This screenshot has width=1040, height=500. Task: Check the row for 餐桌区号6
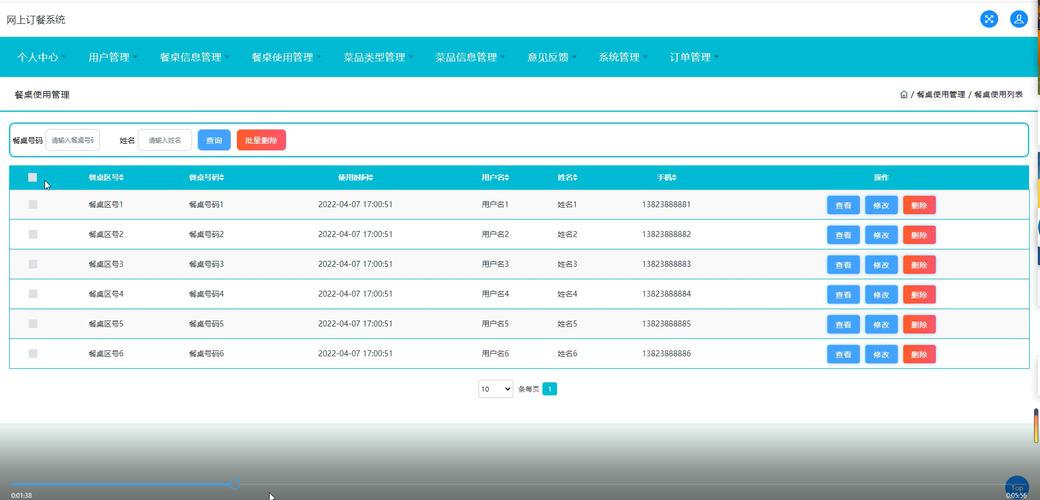pyautogui.click(x=33, y=354)
